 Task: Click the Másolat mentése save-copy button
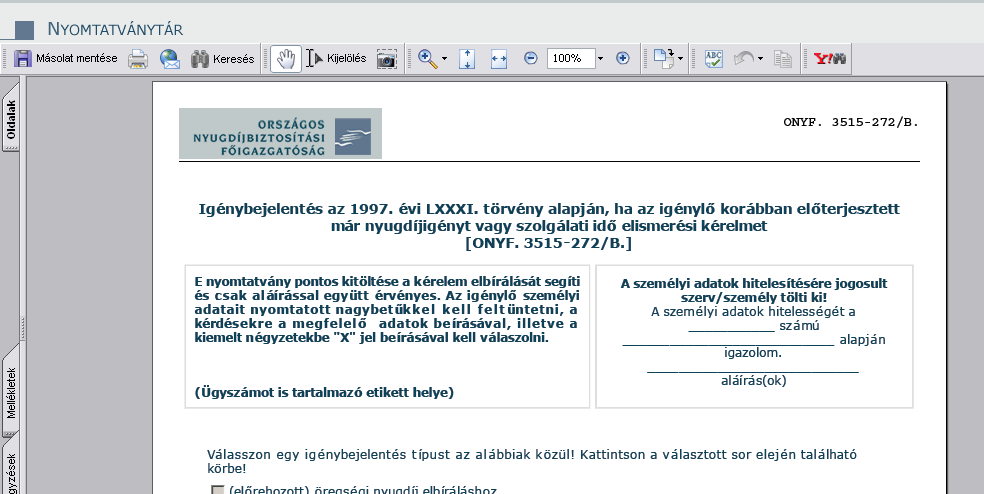[x=65, y=58]
